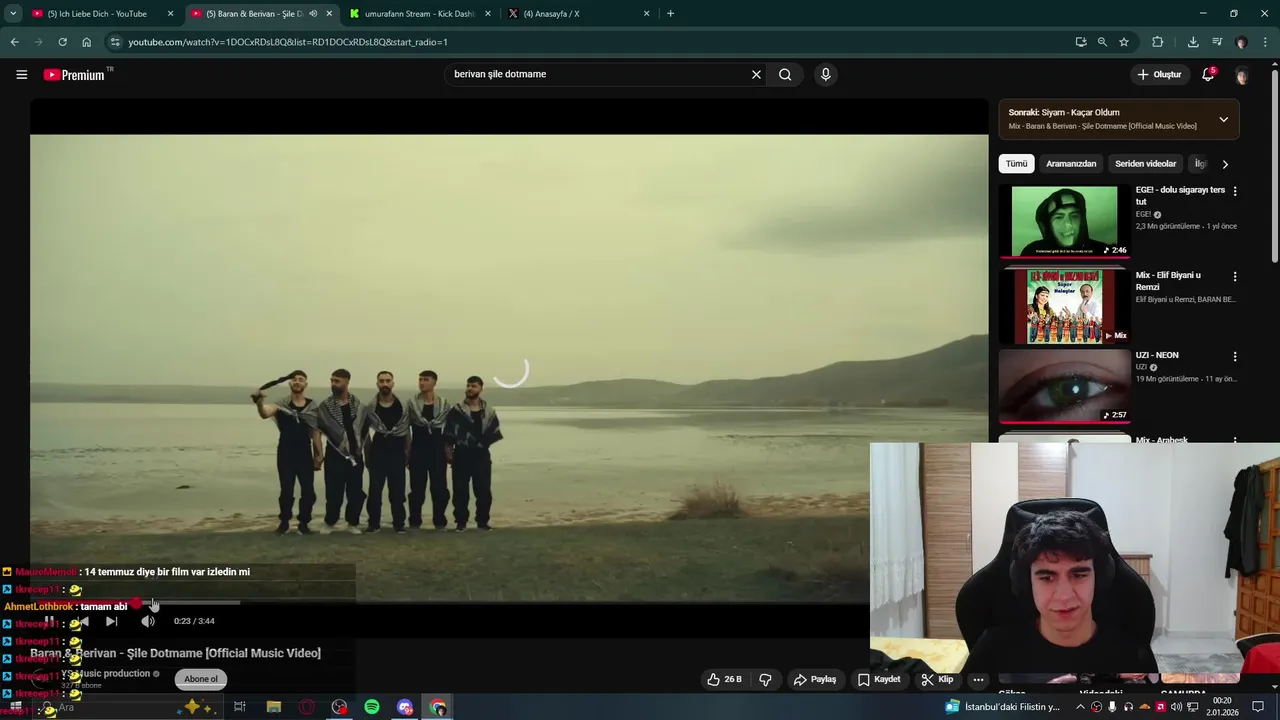1280x720 pixels.
Task: Open Chrome media controls icon
Action: [1217, 42]
